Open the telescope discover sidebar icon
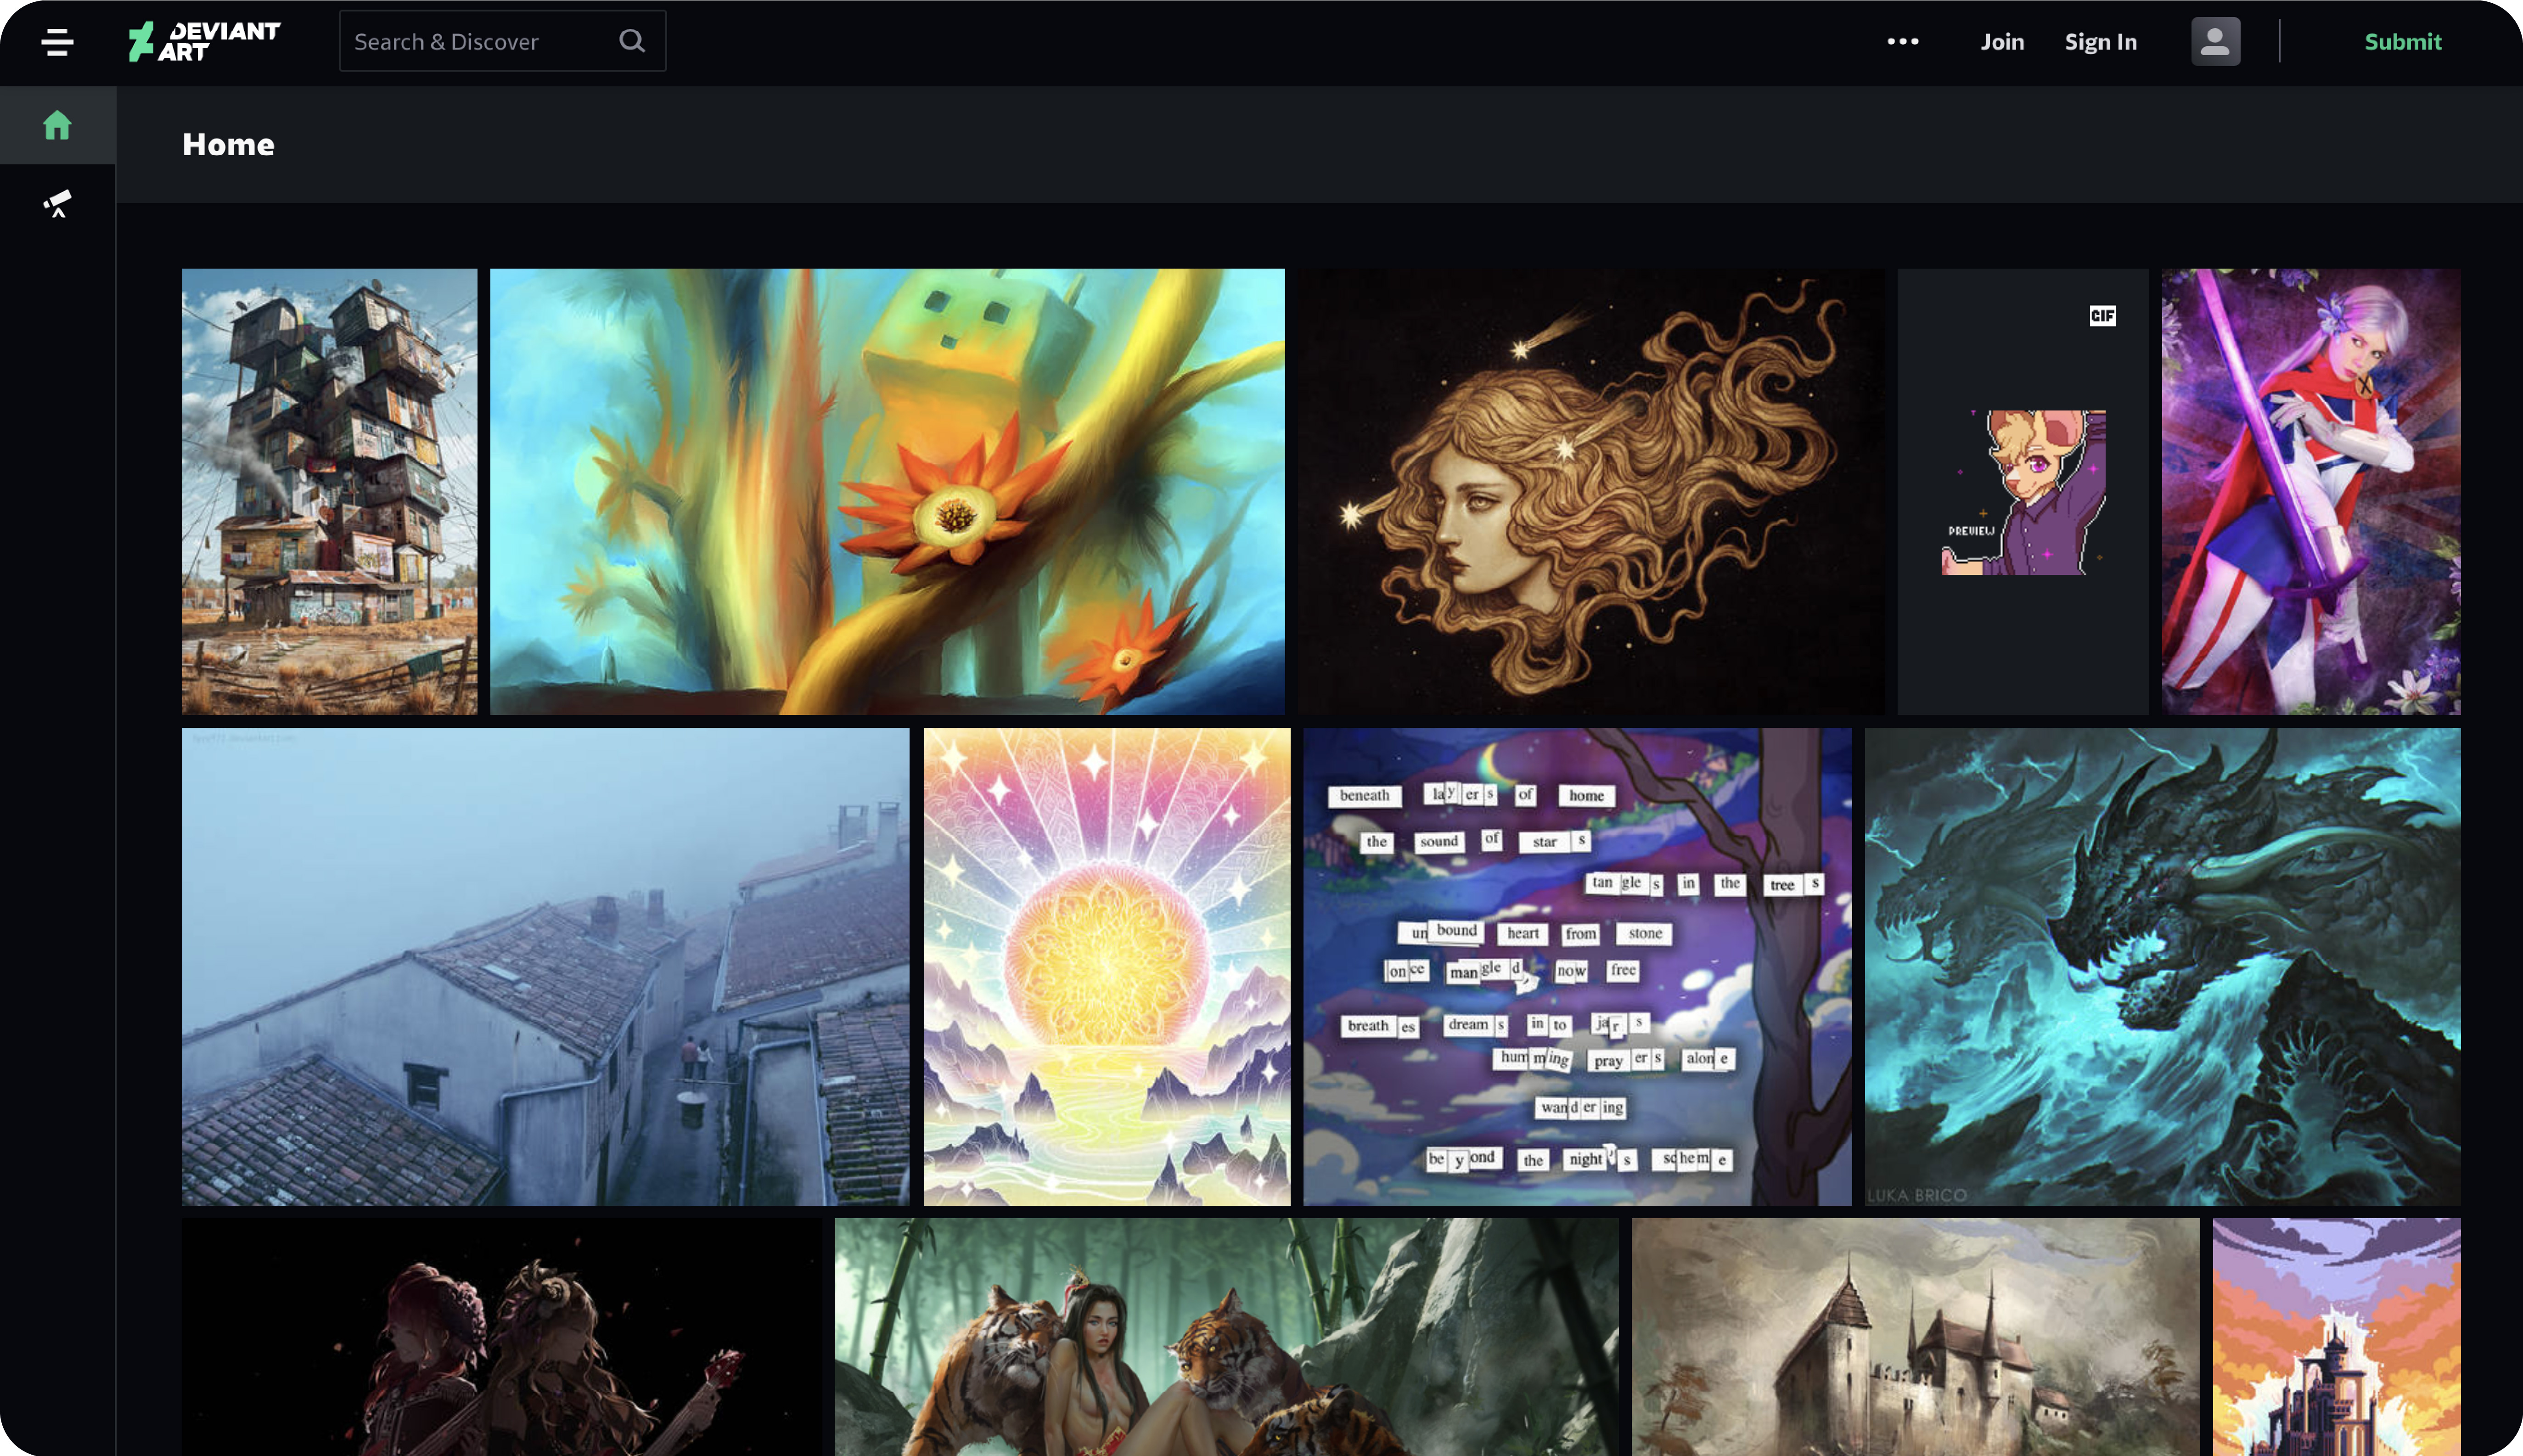This screenshot has width=2523, height=1456. [57, 204]
